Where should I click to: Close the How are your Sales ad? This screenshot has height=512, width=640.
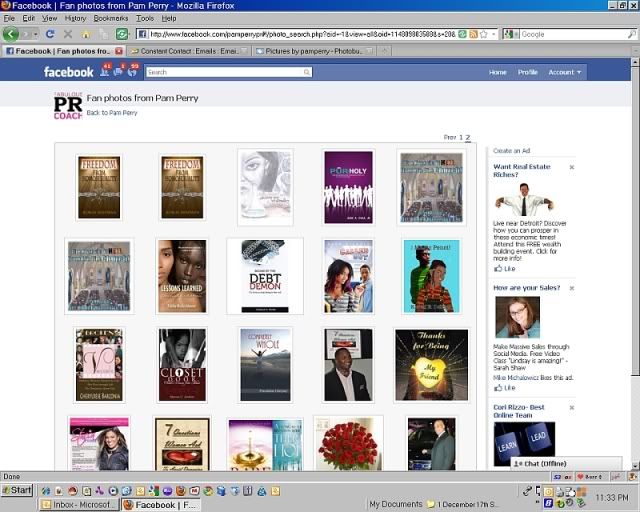pyautogui.click(x=572, y=288)
